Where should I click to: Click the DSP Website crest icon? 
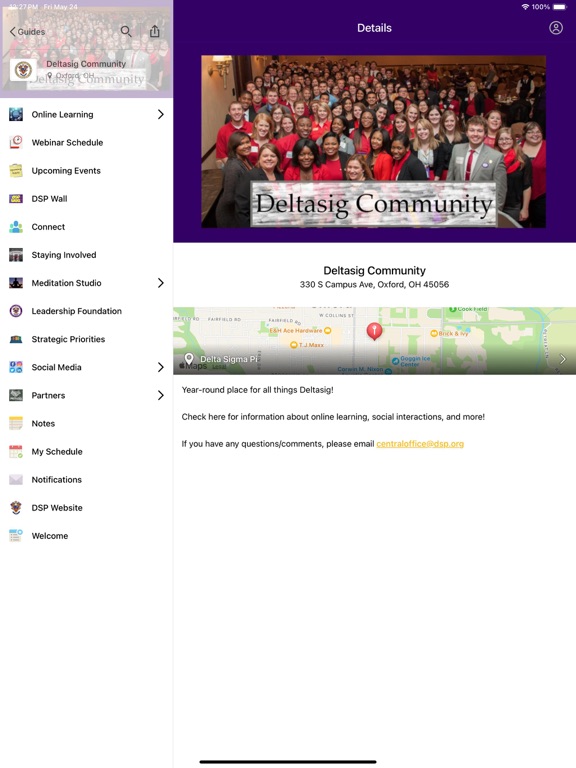coord(16,507)
